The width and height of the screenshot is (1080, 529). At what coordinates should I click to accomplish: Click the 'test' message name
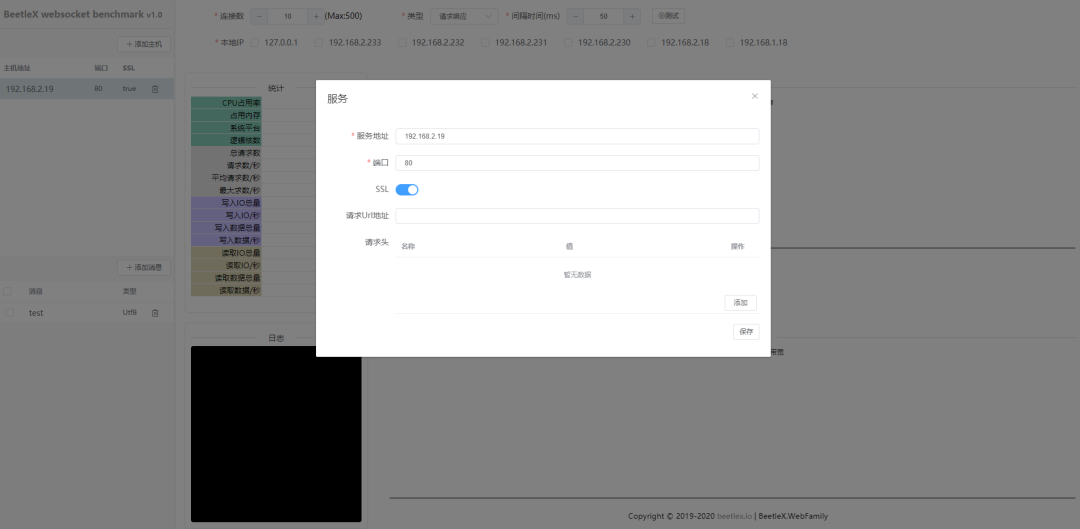click(x=36, y=313)
